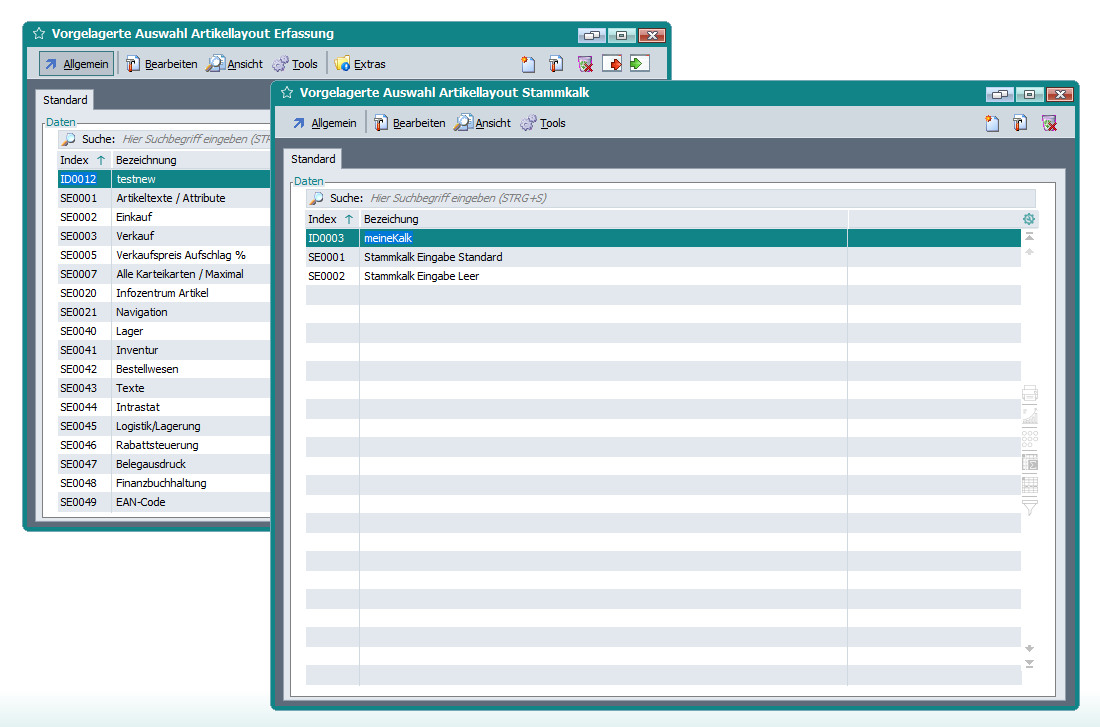Click the chart icon beside the grid

click(1030, 416)
